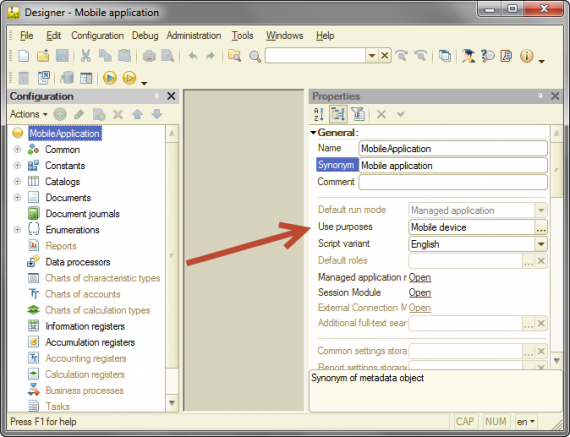The image size is (570, 437).
Task: Click the Comment input field
Action: click(453, 182)
